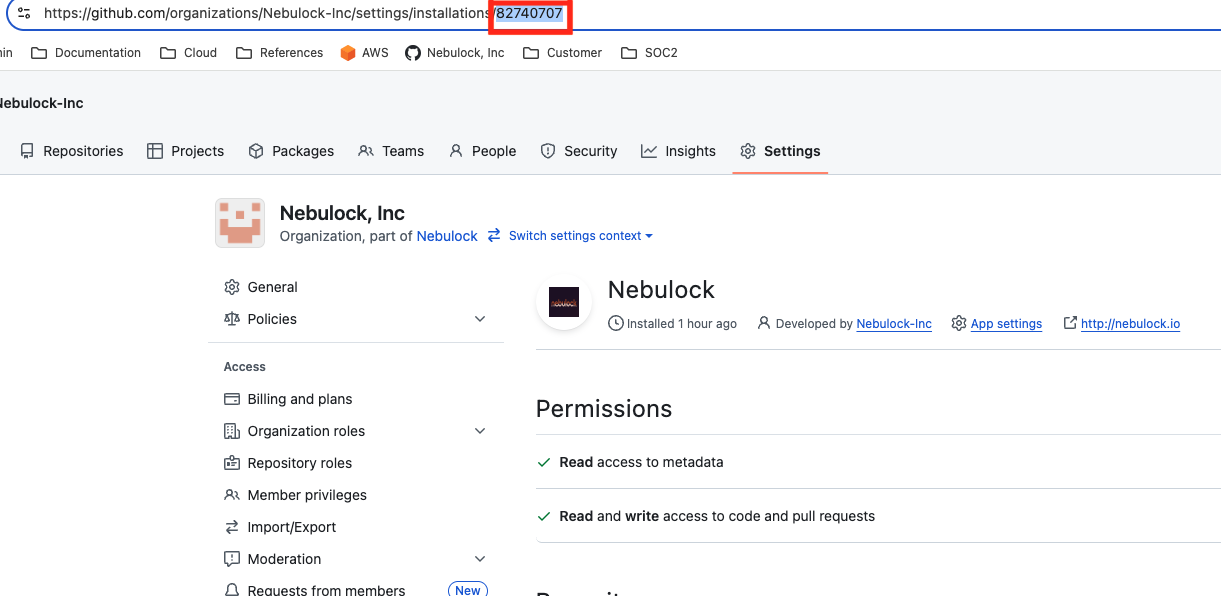Image resolution: width=1221 pixels, height=596 pixels.
Task: Open Organization roles in sidebar
Action: [x=295, y=431]
